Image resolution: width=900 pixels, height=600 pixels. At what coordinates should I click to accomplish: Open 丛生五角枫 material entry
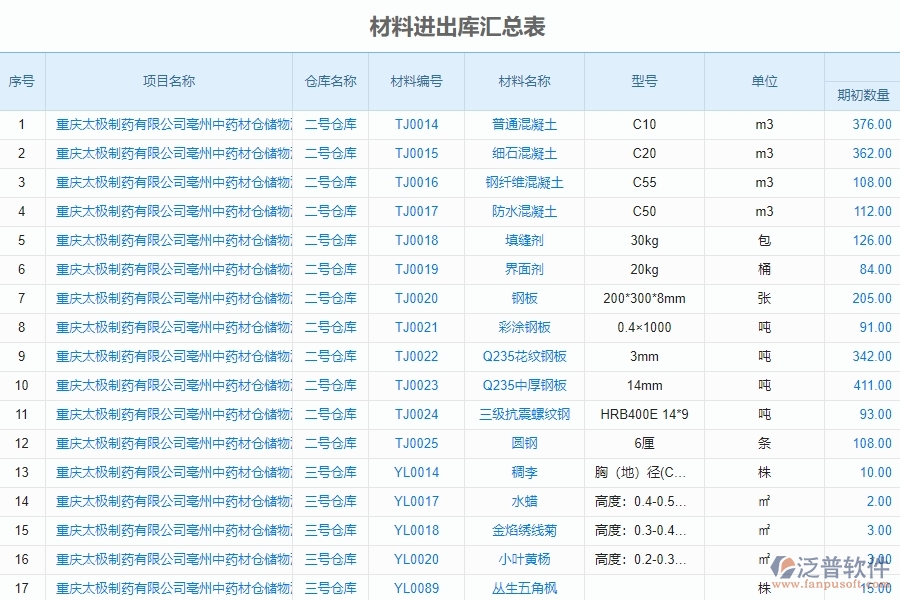524,588
